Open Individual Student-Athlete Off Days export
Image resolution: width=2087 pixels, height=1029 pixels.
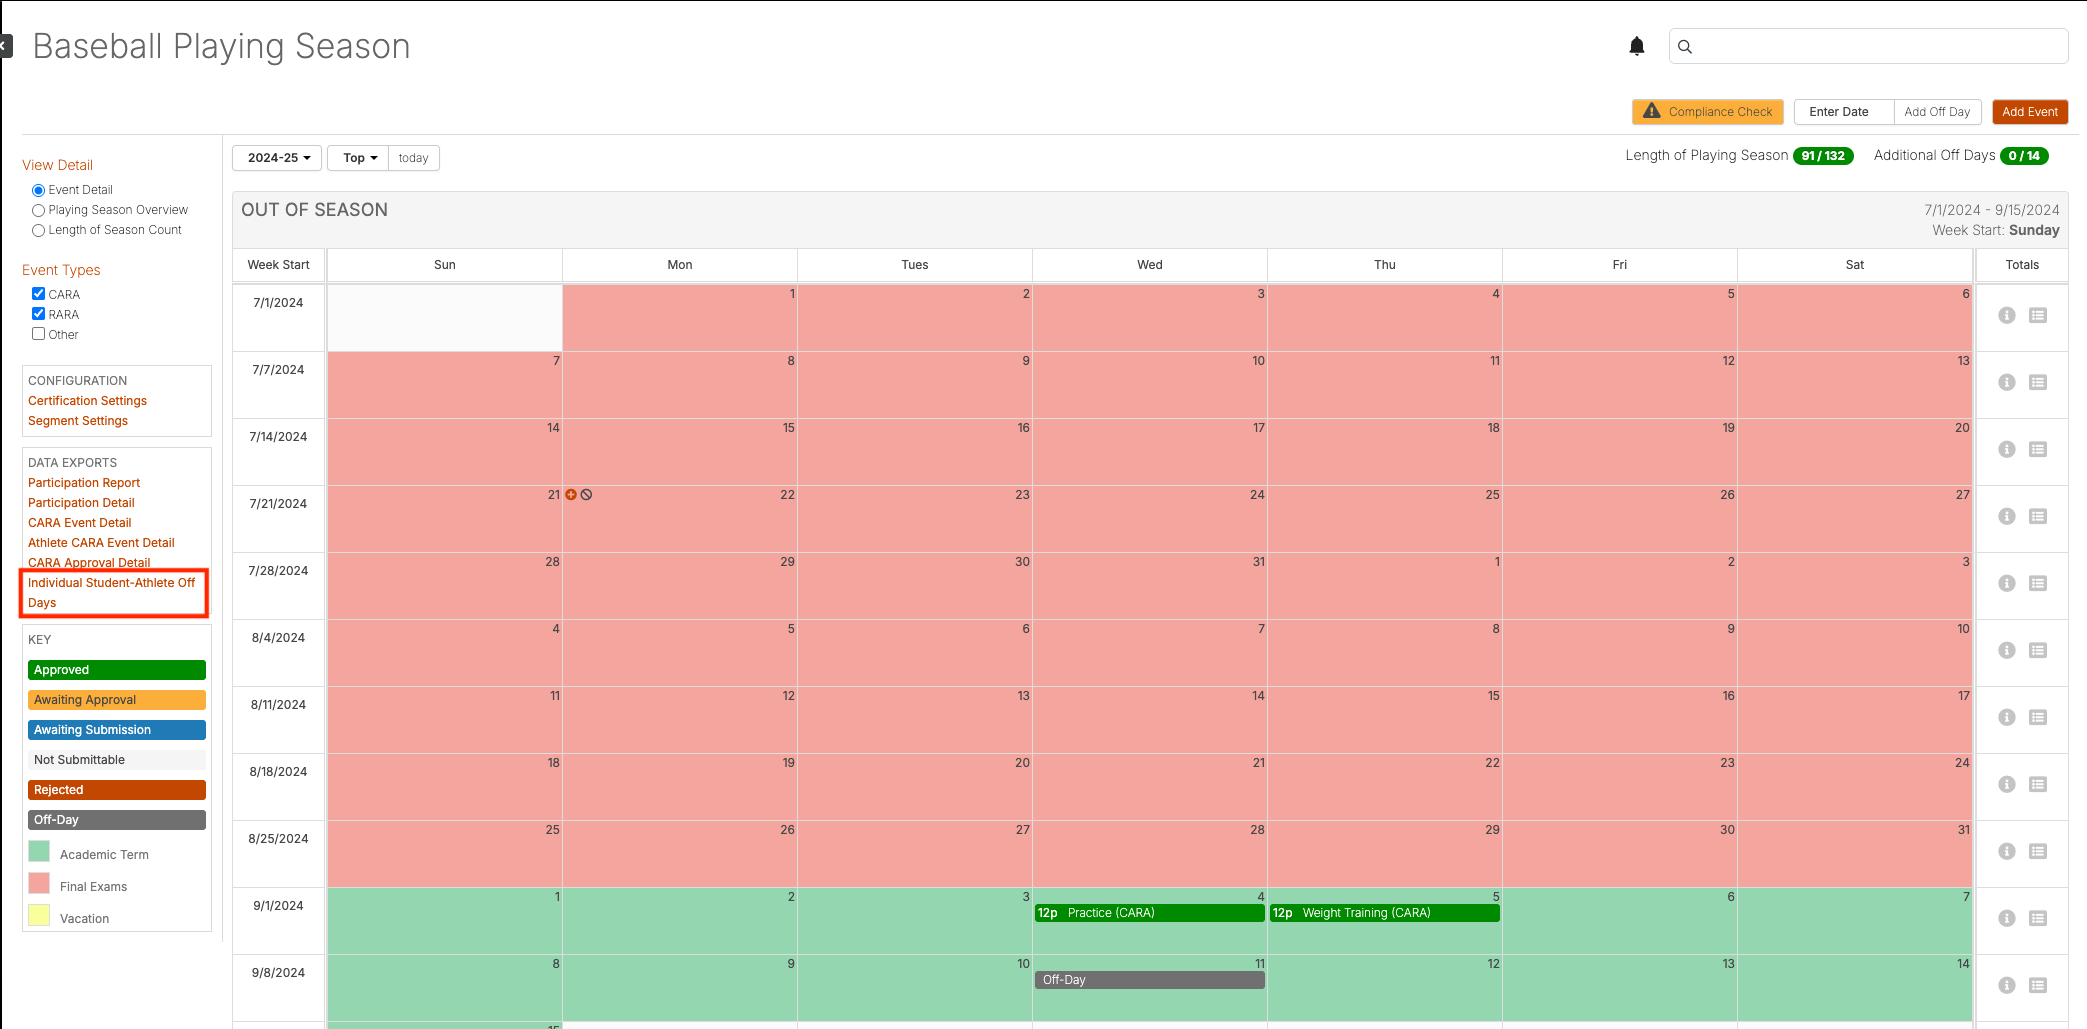coord(112,593)
